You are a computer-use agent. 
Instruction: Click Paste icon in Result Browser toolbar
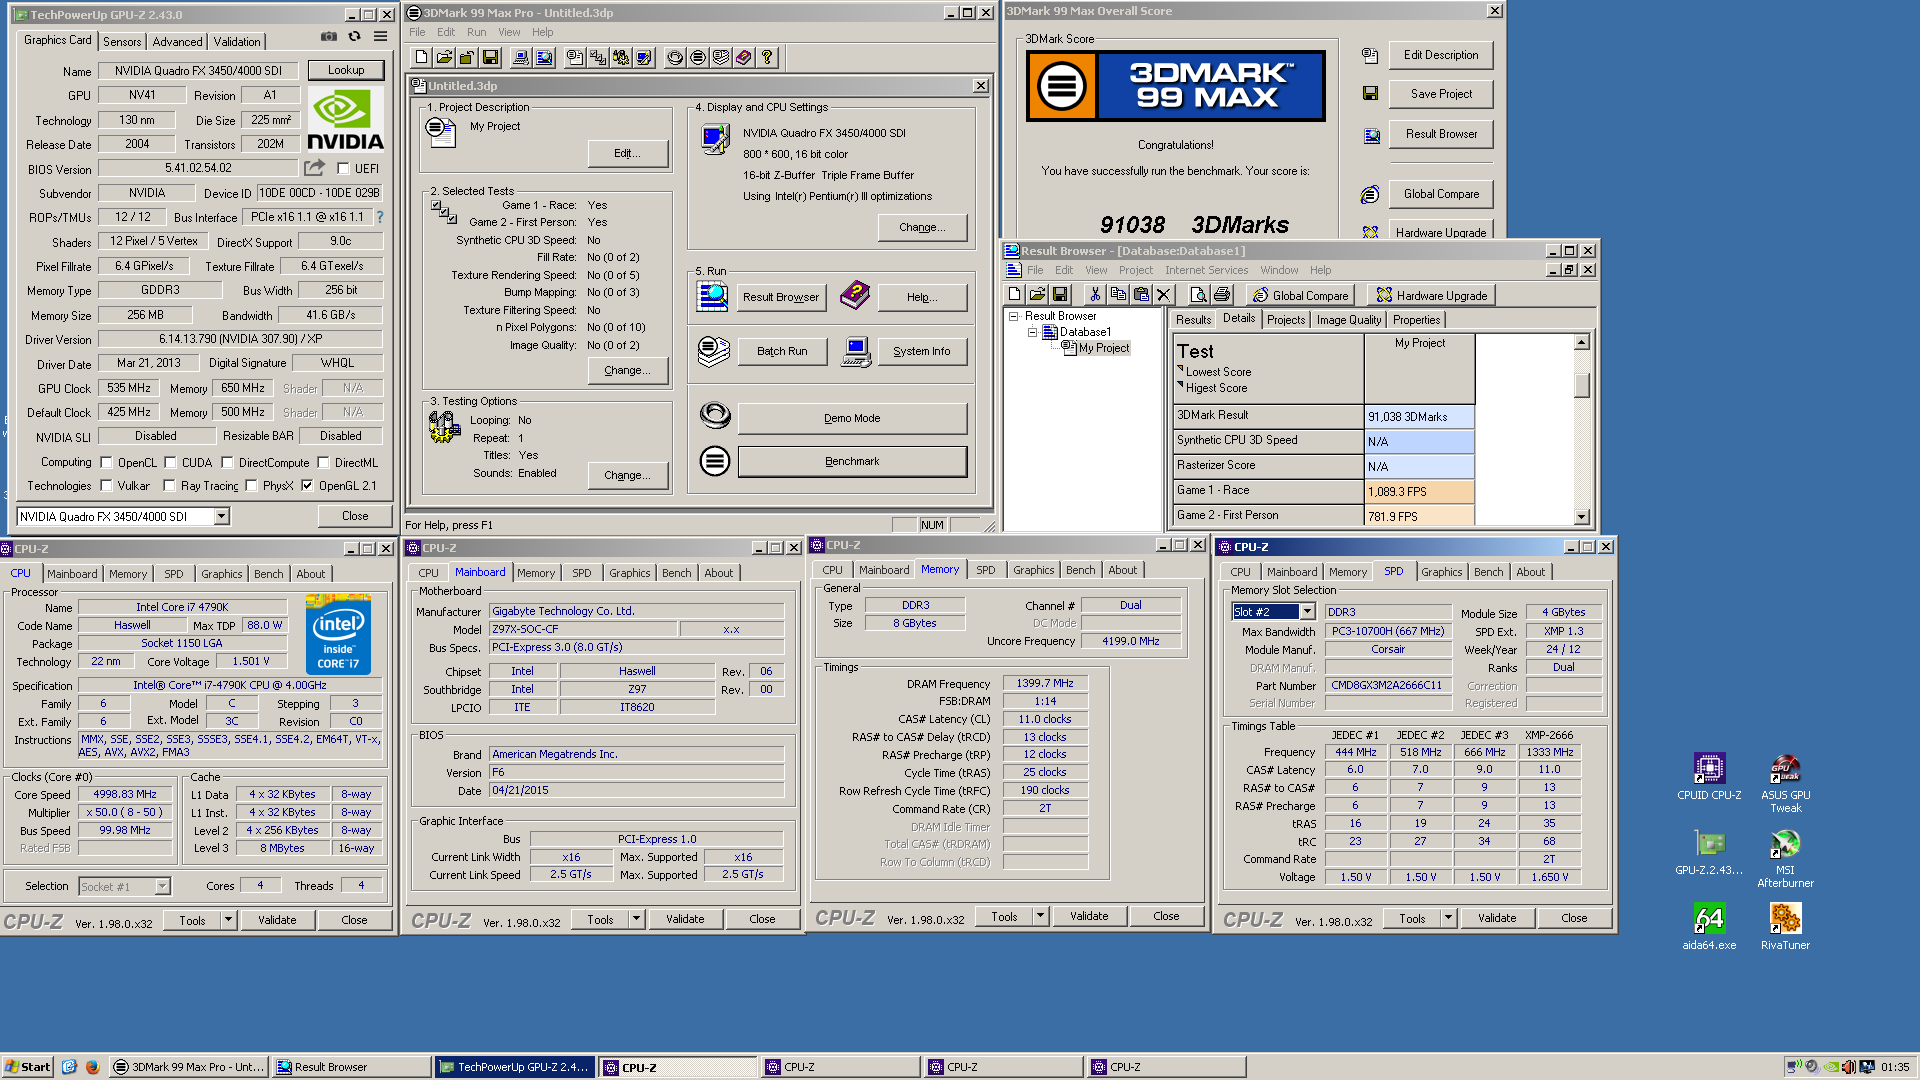coord(1141,295)
